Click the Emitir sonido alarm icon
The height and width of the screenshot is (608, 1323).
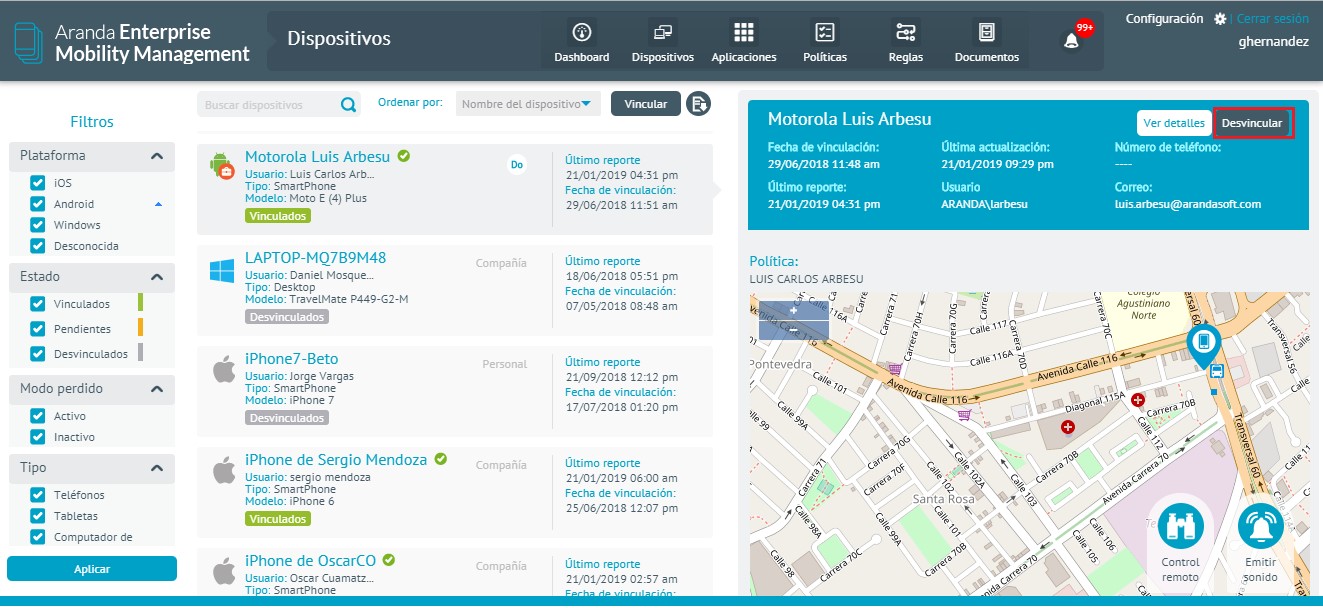coord(1261,527)
